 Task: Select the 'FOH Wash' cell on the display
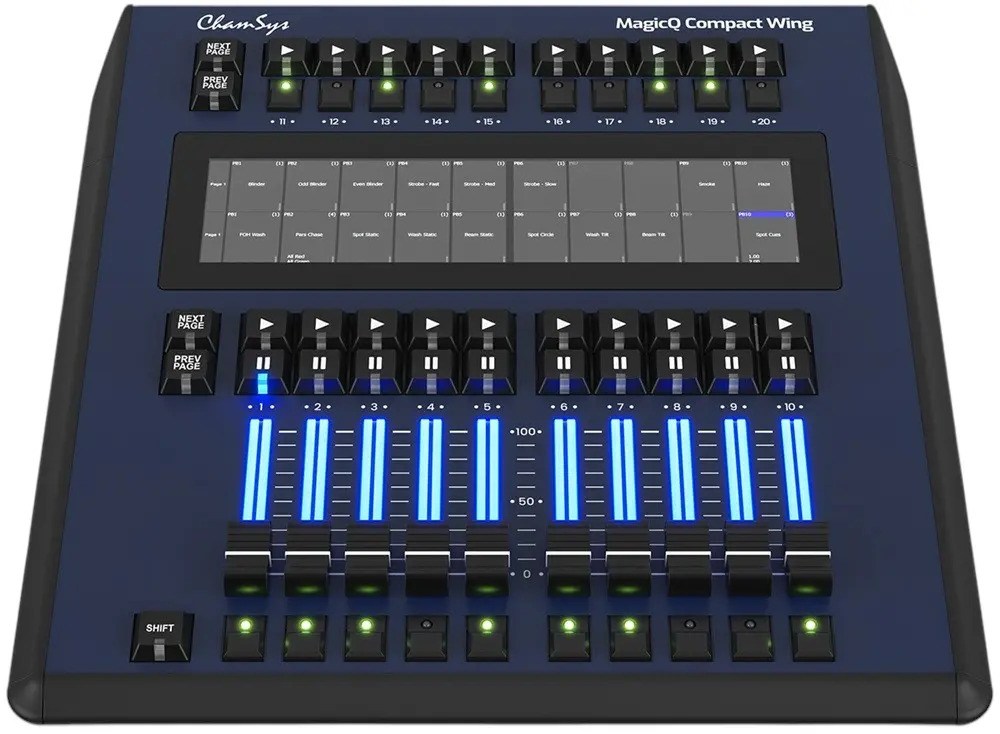(x=253, y=236)
